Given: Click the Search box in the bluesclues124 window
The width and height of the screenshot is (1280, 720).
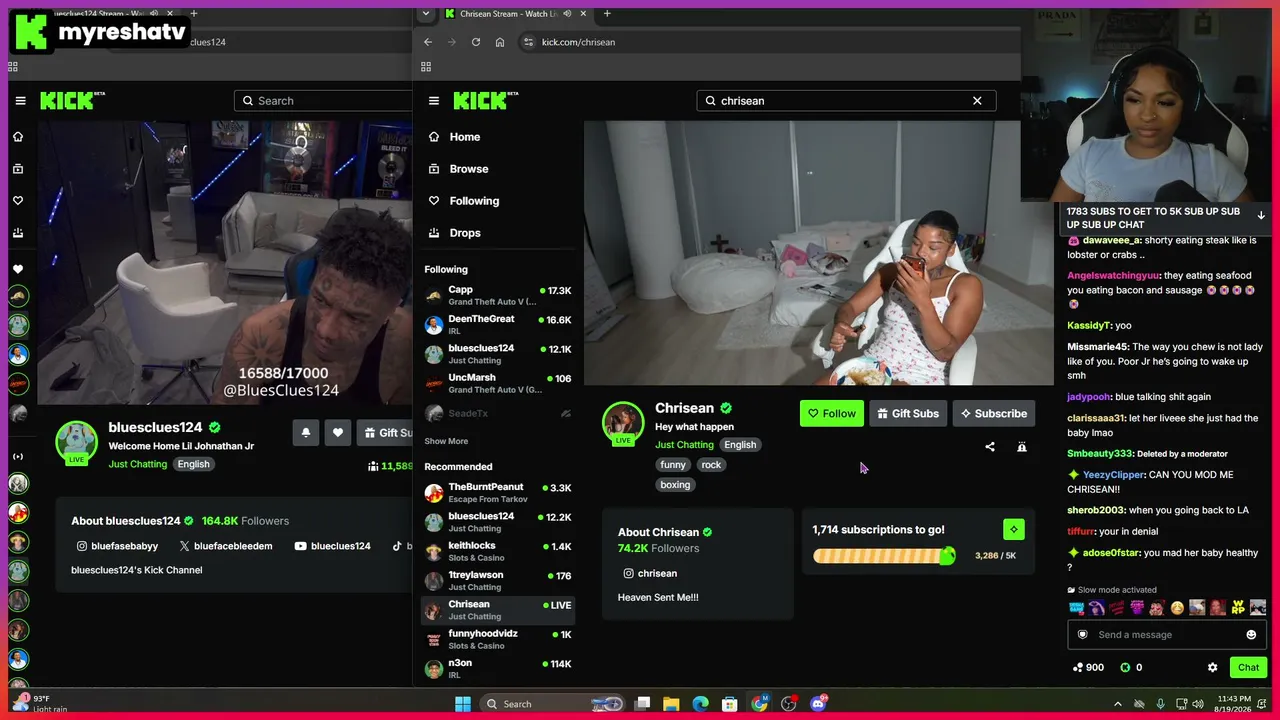Looking at the screenshot, I should 324,100.
